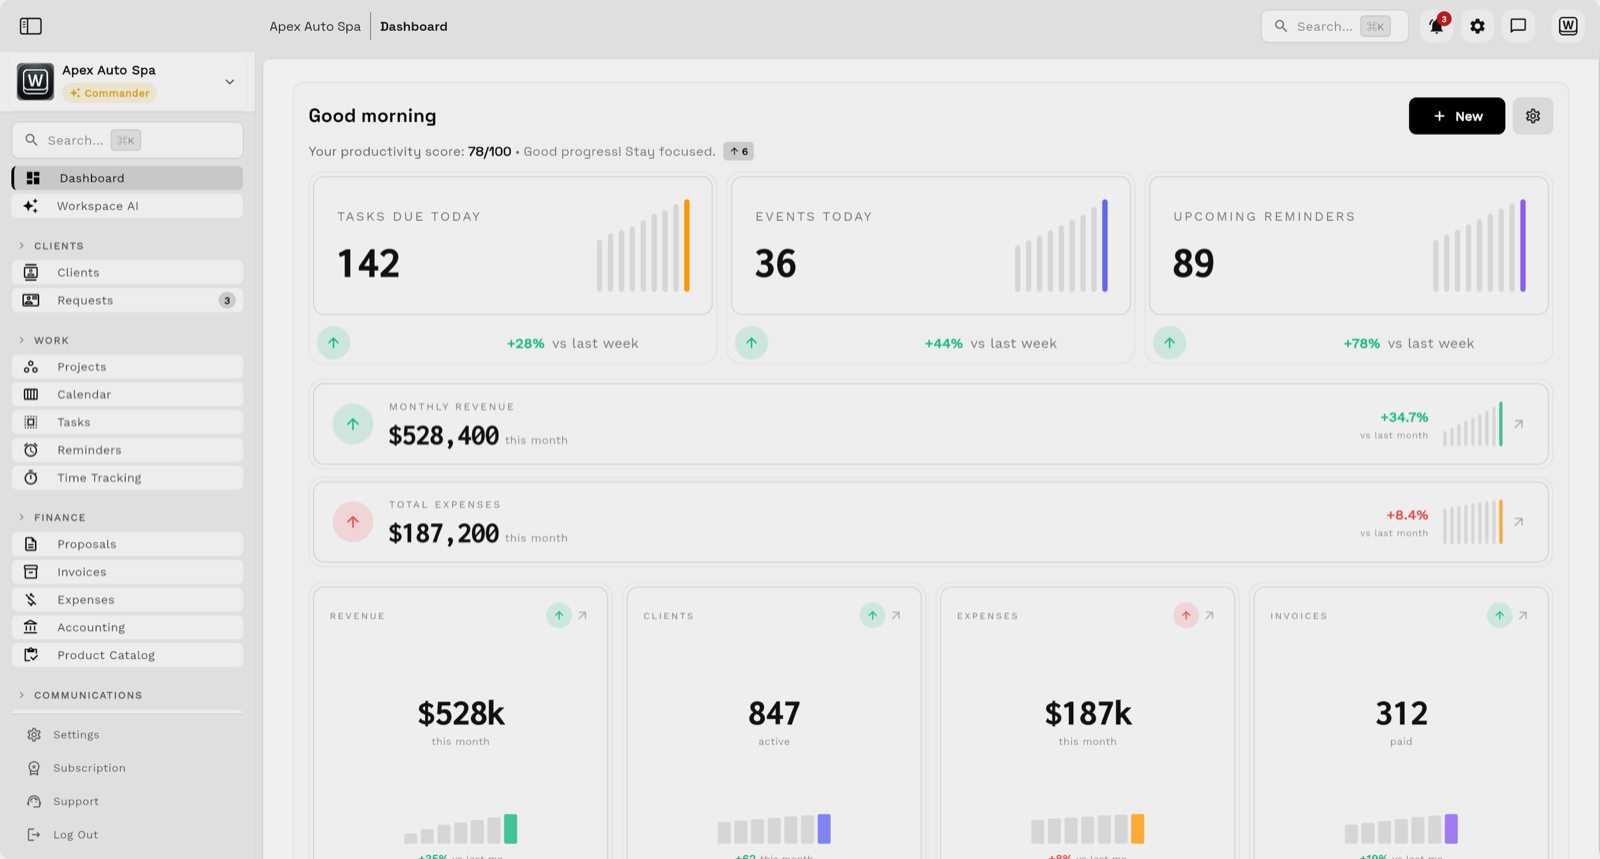Go to the Invoices menu item

tap(127, 572)
